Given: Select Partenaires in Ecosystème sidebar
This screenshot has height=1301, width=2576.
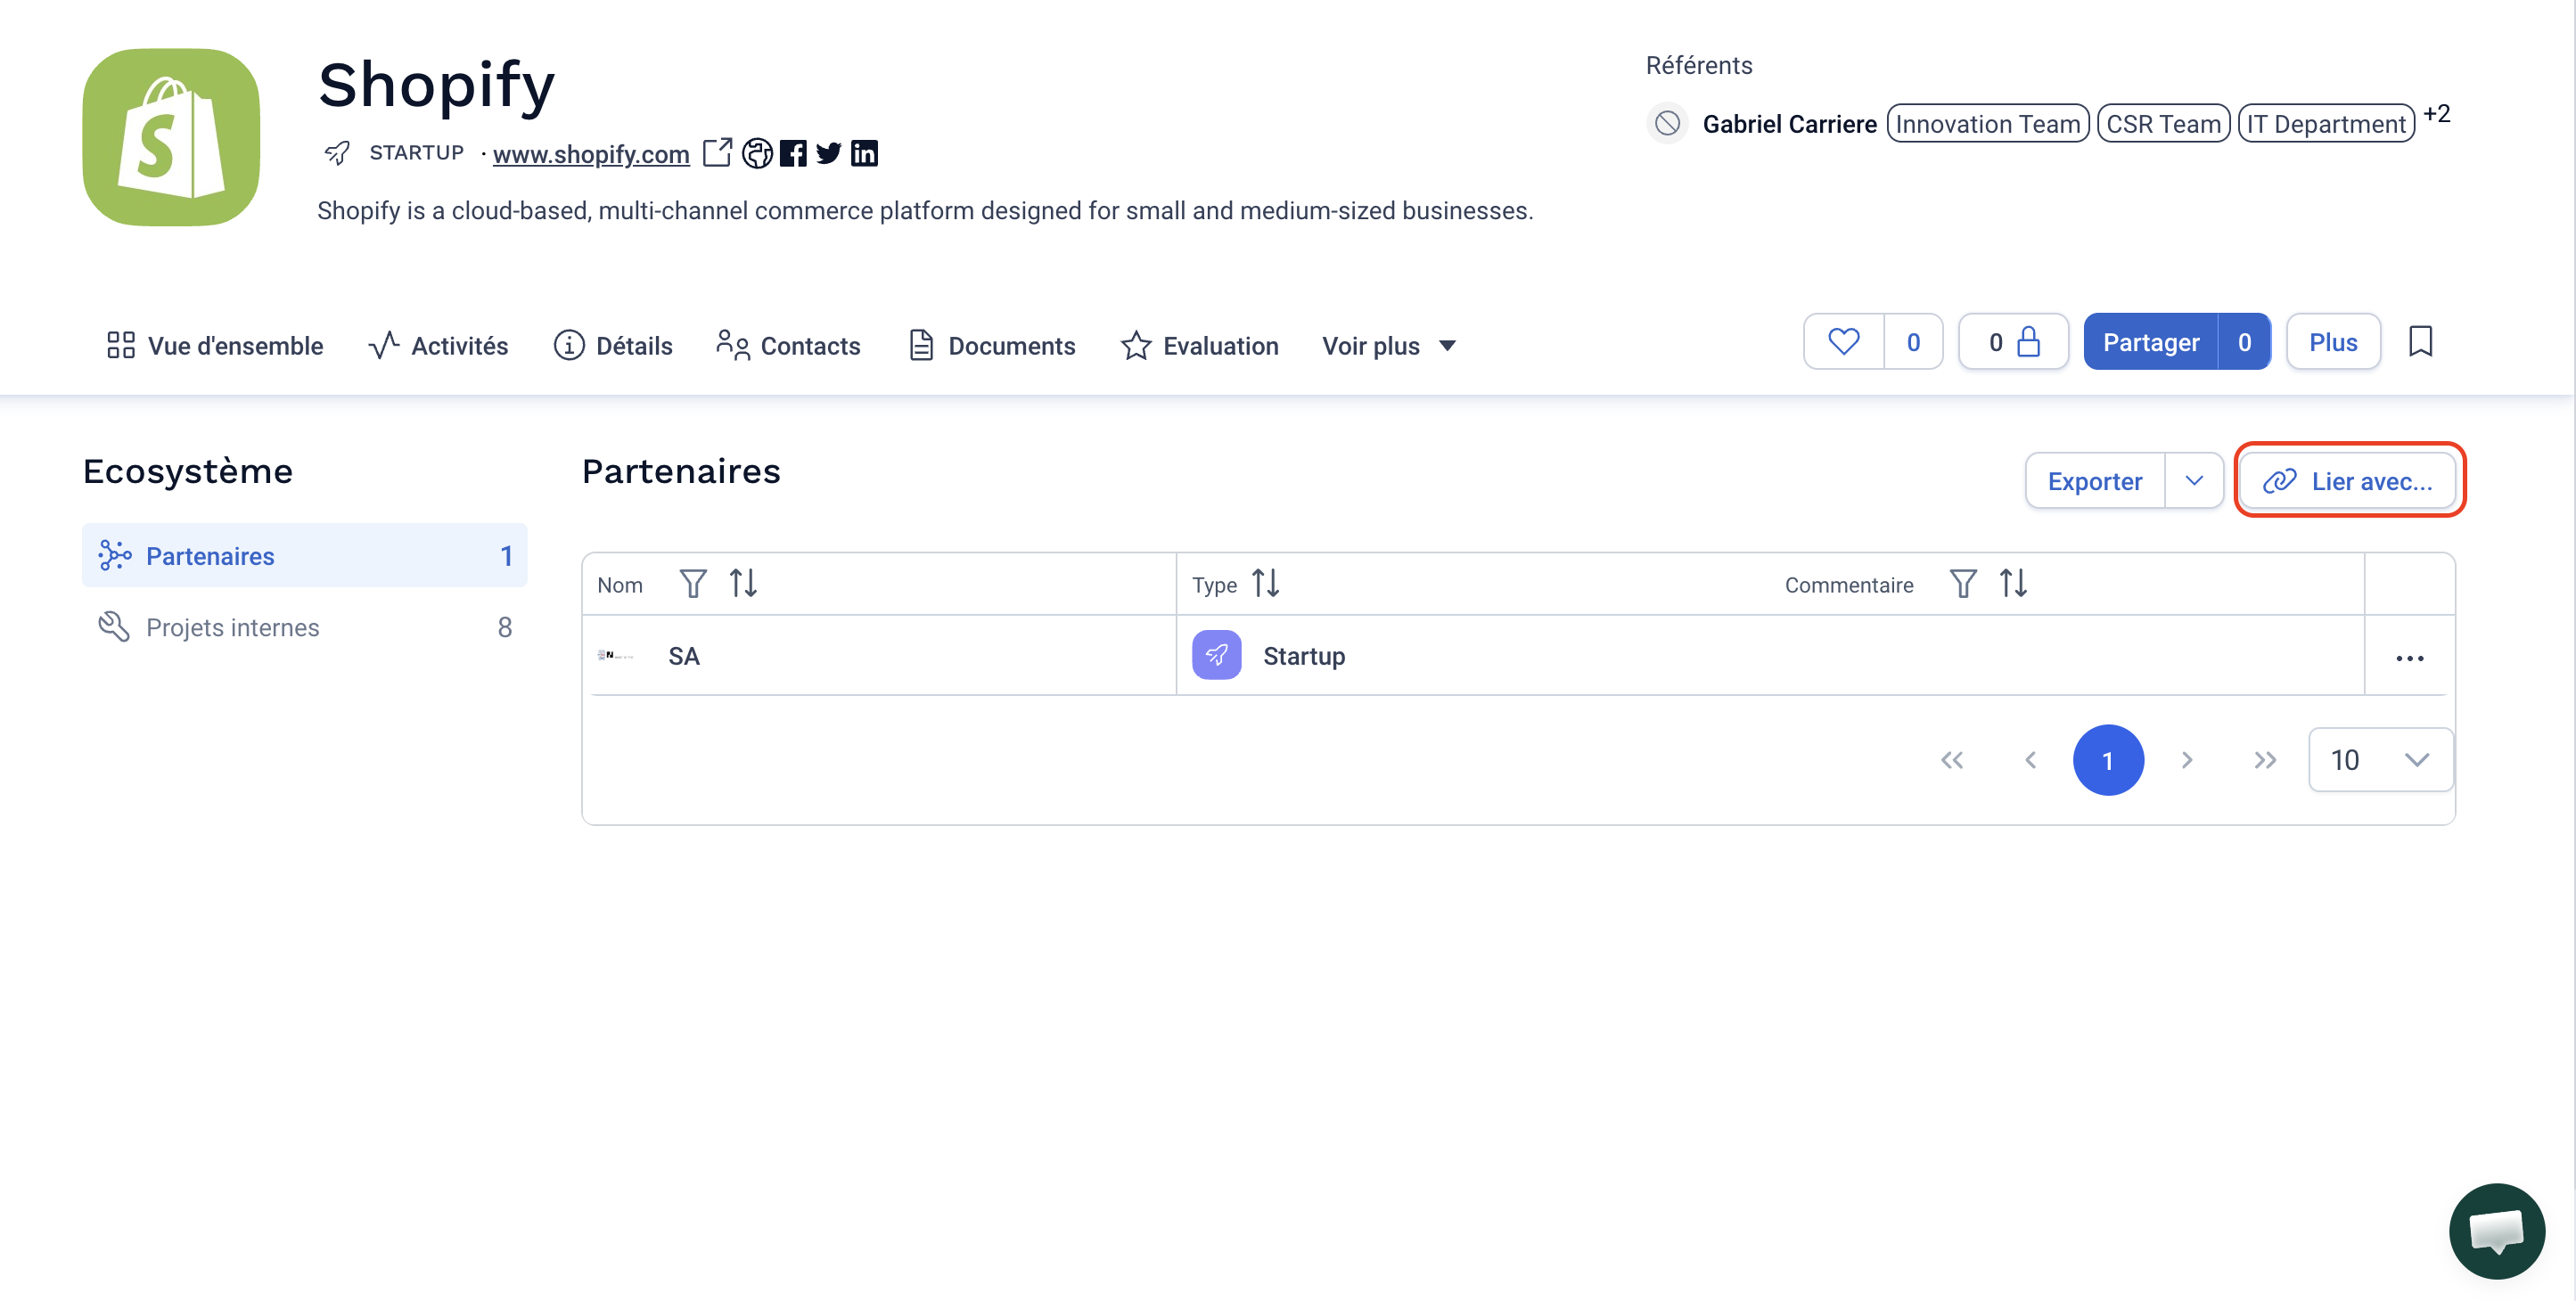Looking at the screenshot, I should point(304,555).
